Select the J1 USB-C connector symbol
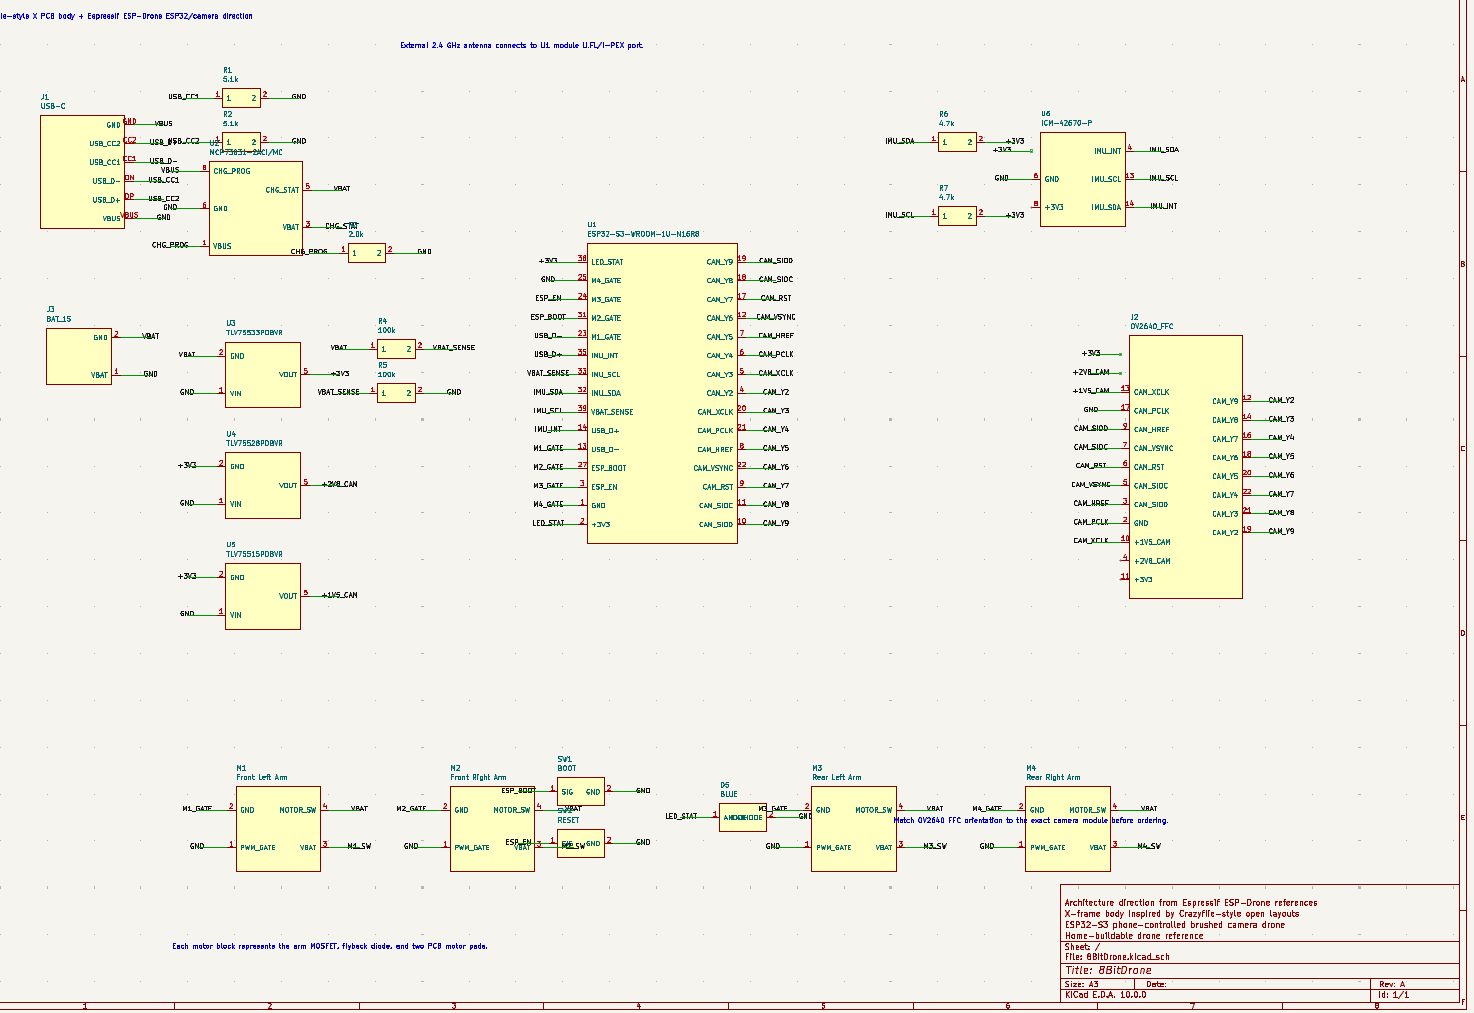 (82, 170)
